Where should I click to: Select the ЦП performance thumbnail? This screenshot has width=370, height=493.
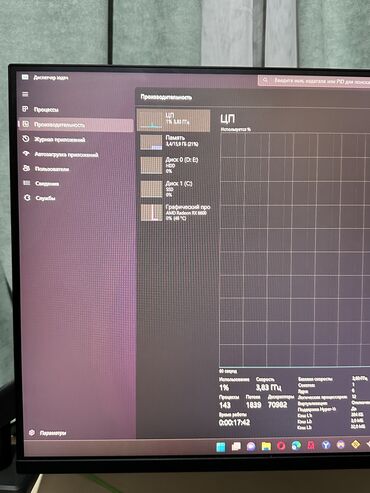tap(174, 120)
